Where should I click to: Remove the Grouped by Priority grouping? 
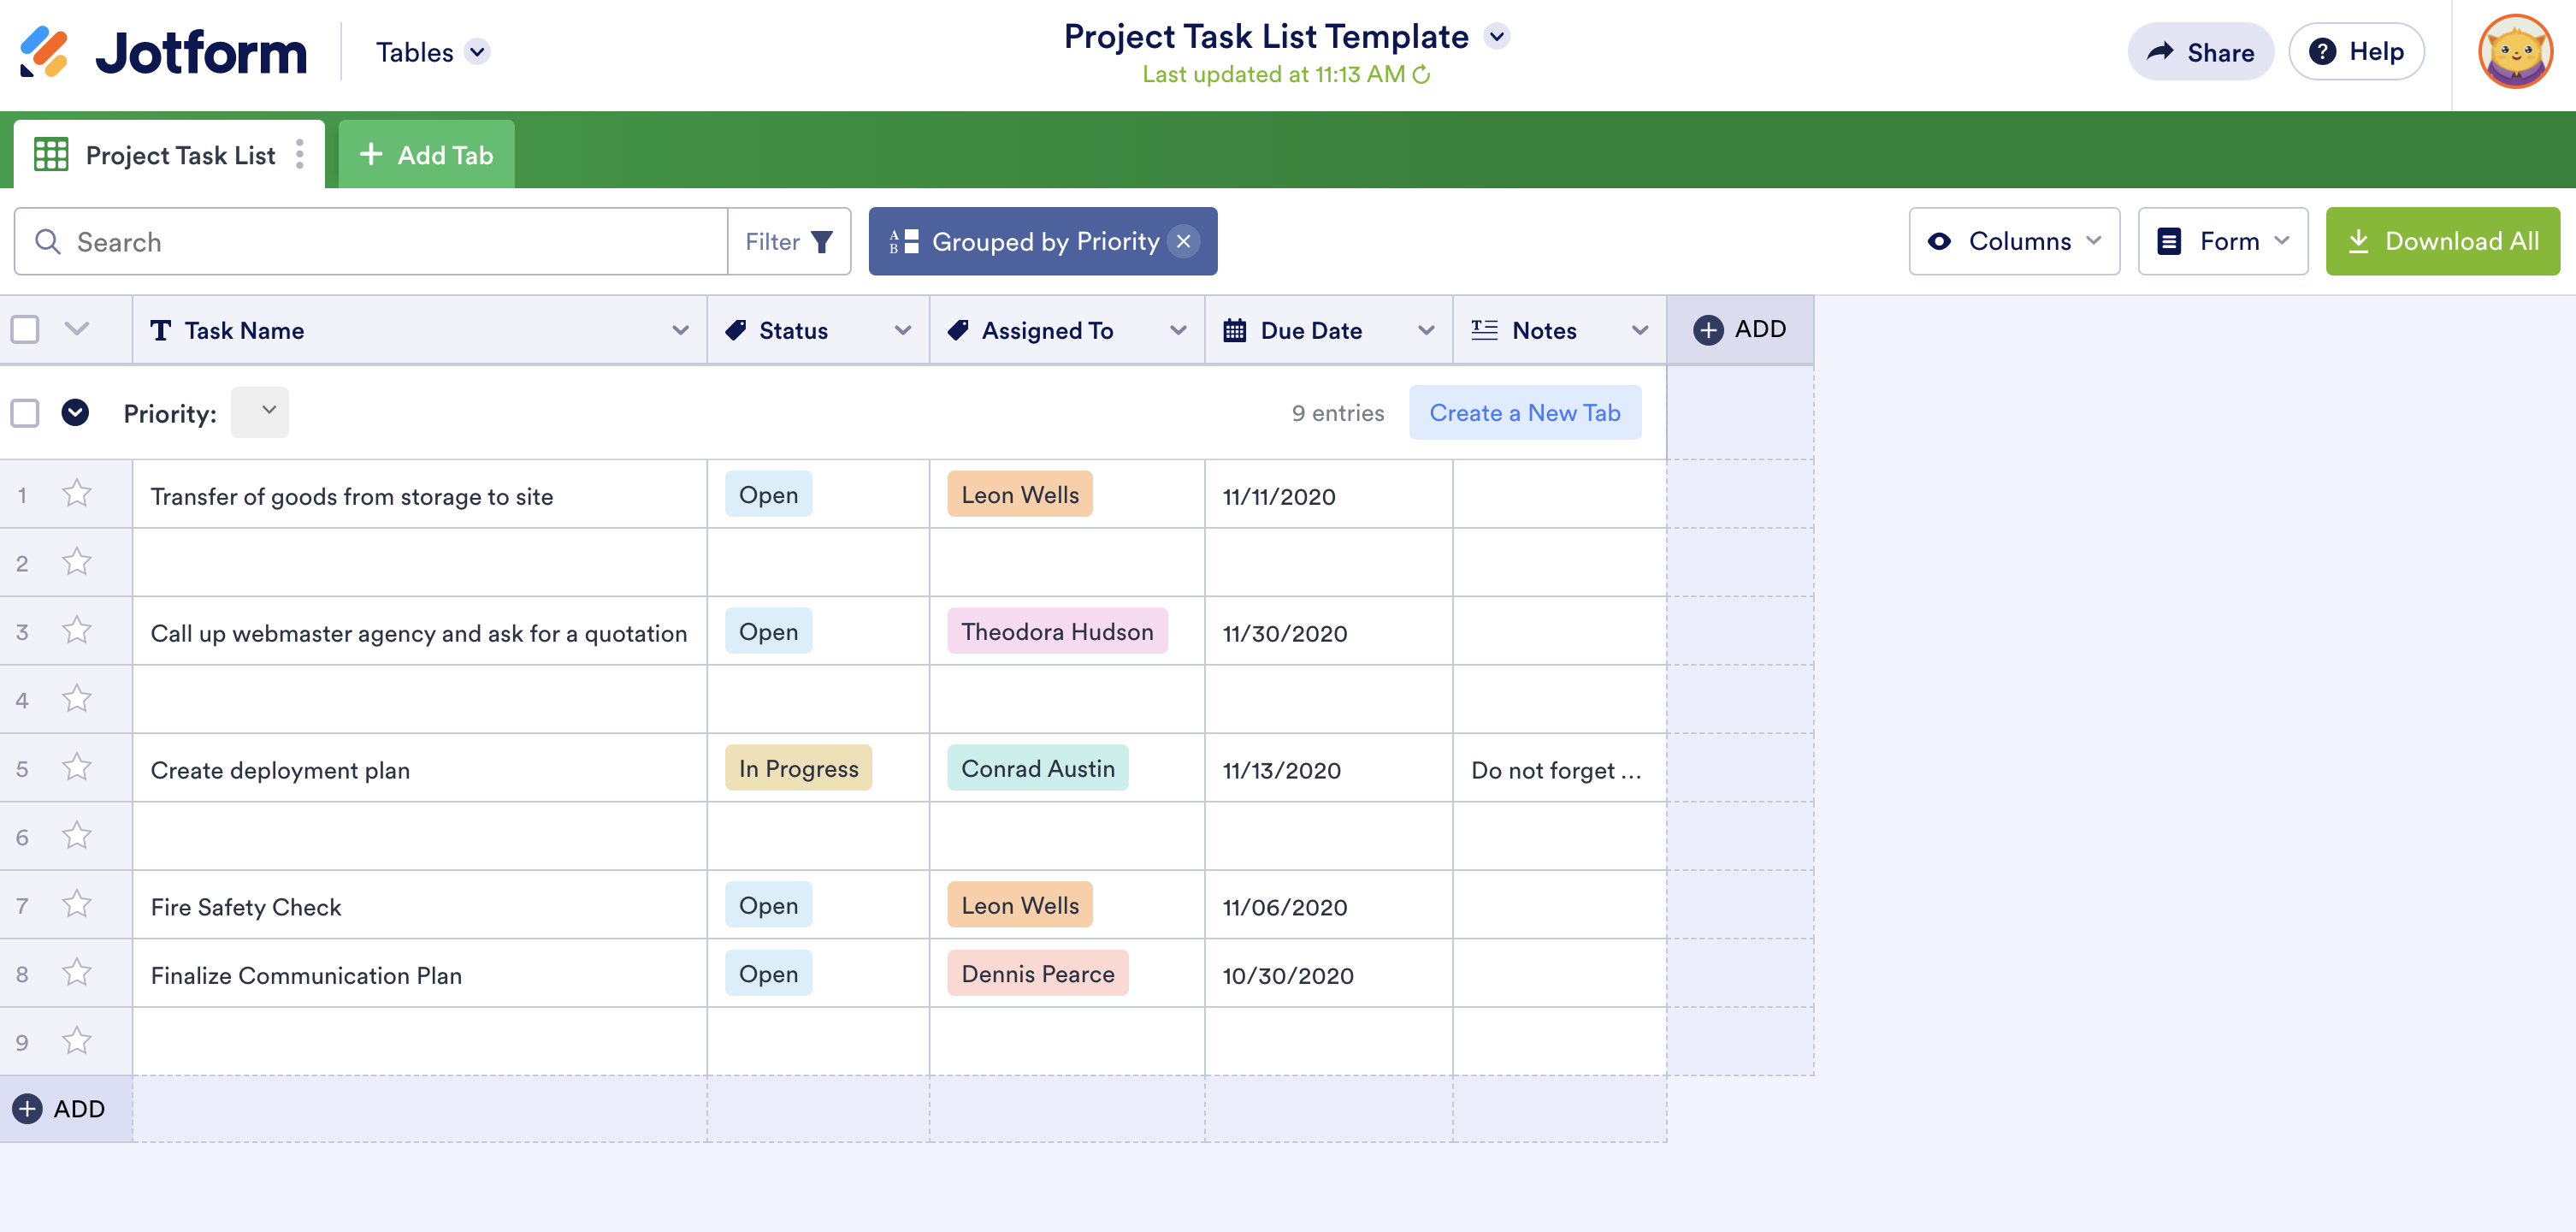[1183, 241]
